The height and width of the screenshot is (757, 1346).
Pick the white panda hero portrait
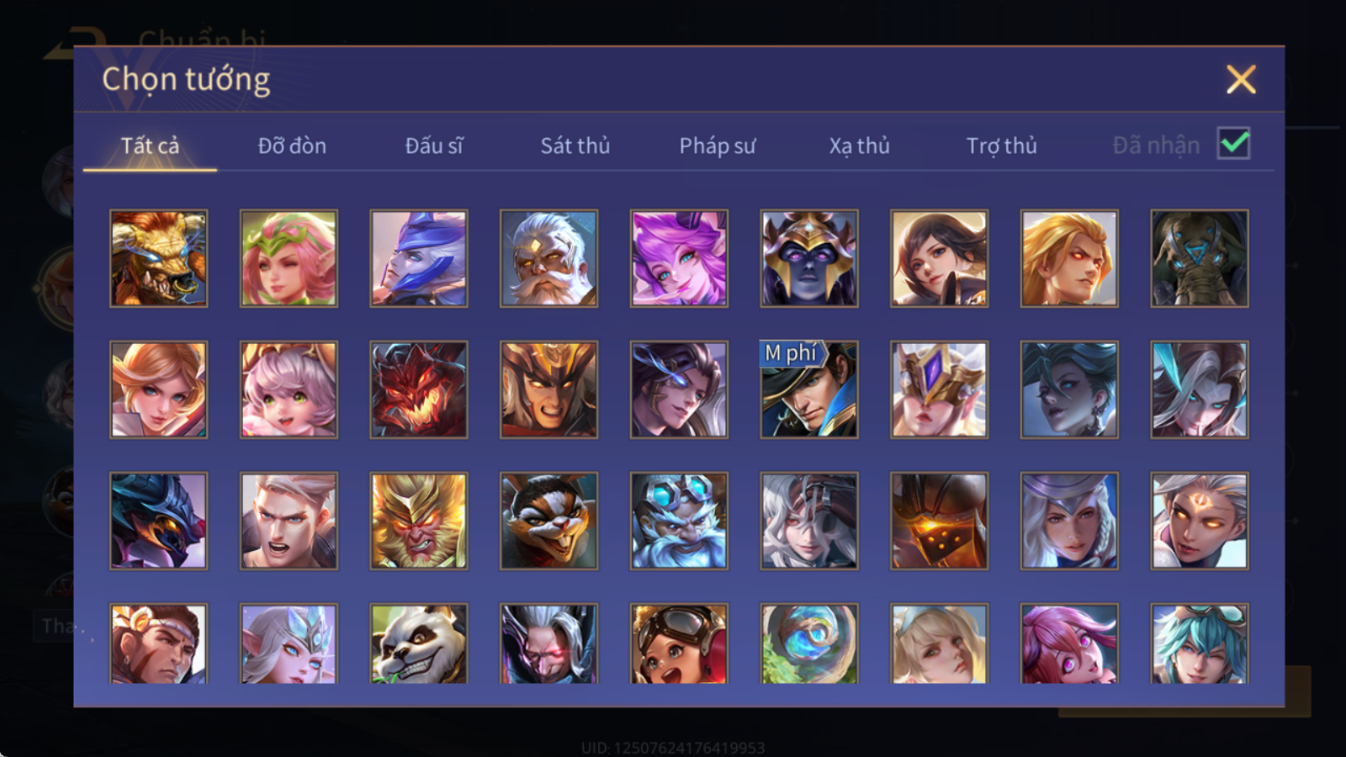(419, 644)
